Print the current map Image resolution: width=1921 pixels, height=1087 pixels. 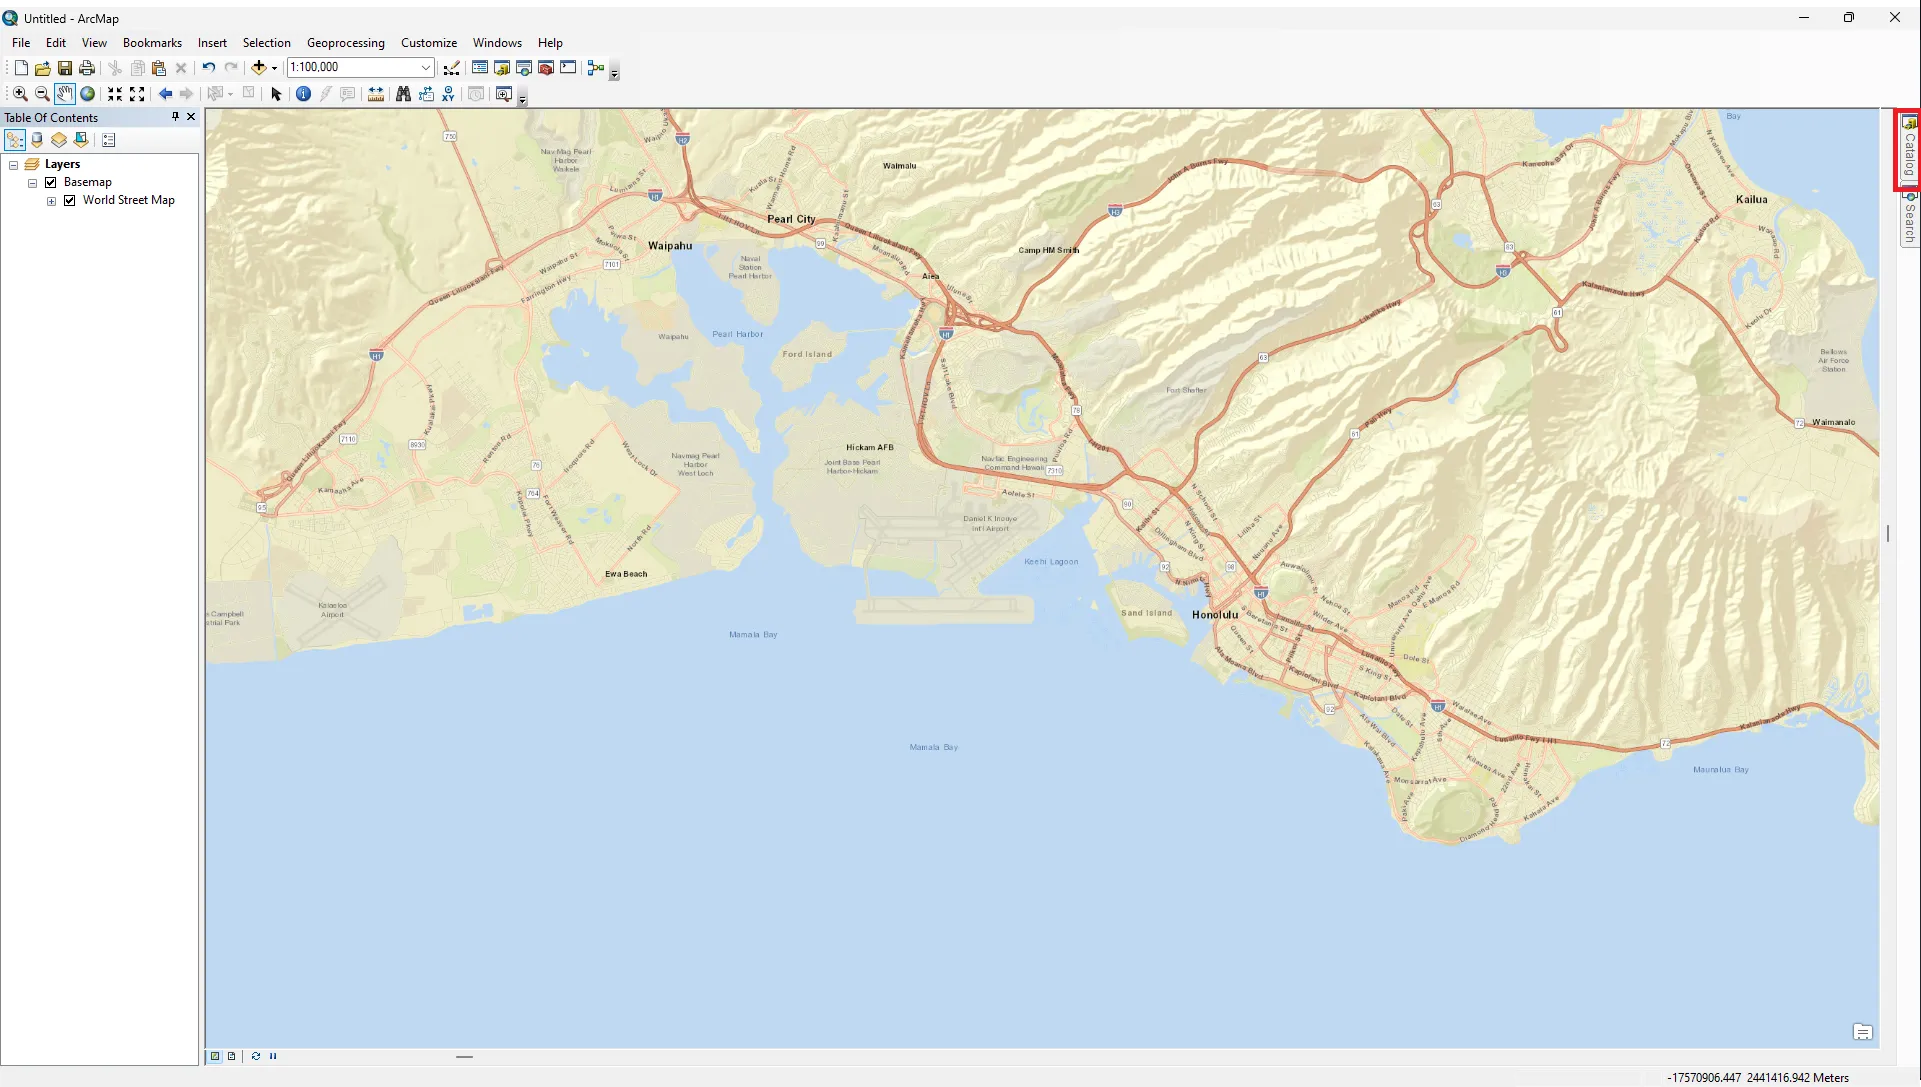87,68
